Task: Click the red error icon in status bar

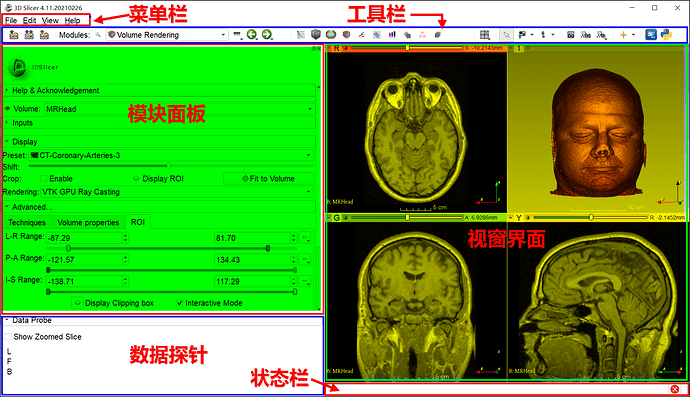Action: coord(675,389)
